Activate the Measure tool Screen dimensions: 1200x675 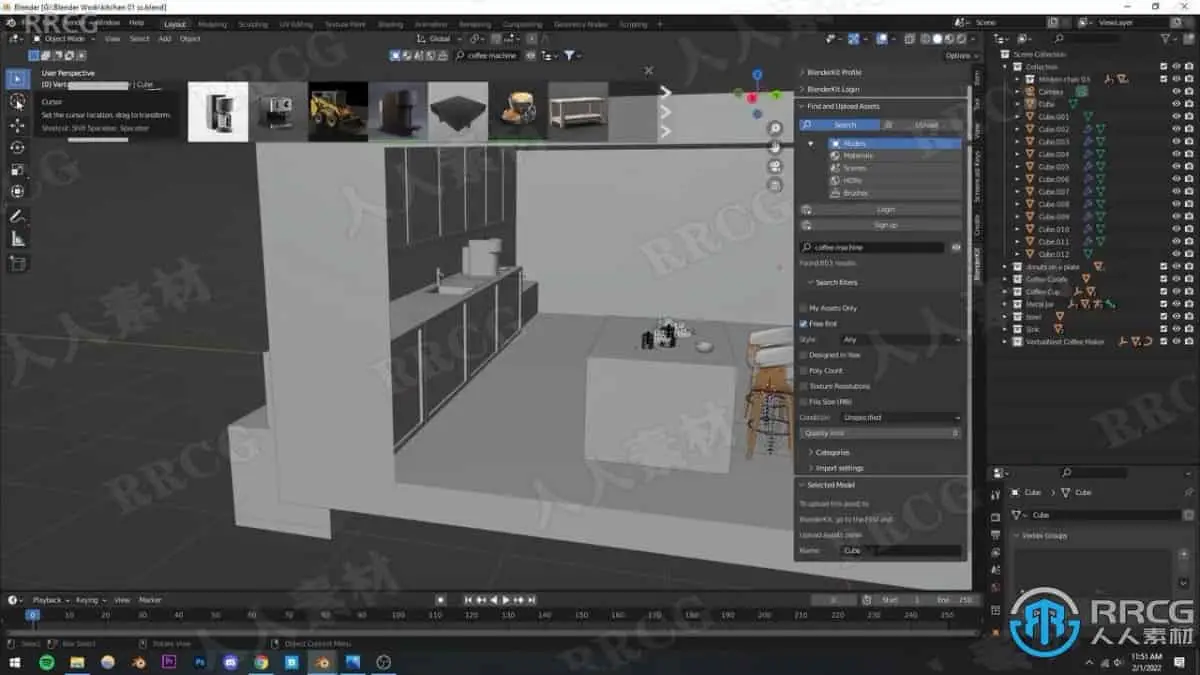16,238
